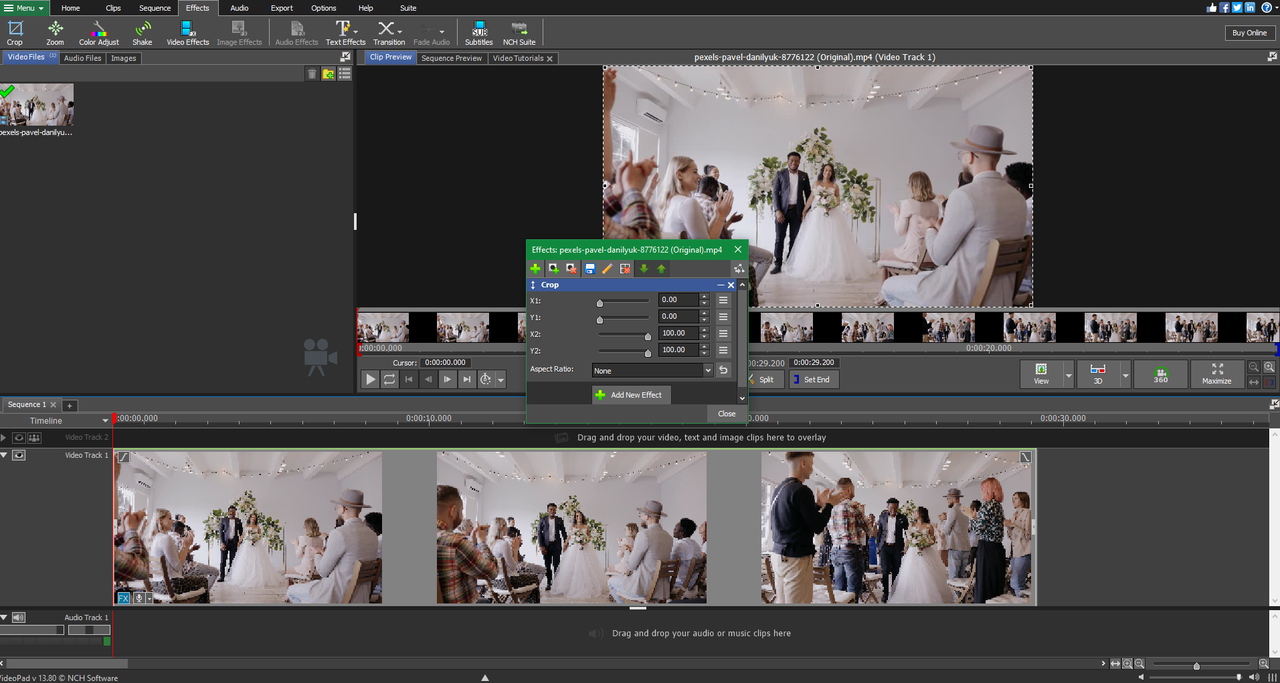Viewport: 1280px width, 683px height.
Task: Toggle Video Track 1 visibility eye
Action: 19,455
